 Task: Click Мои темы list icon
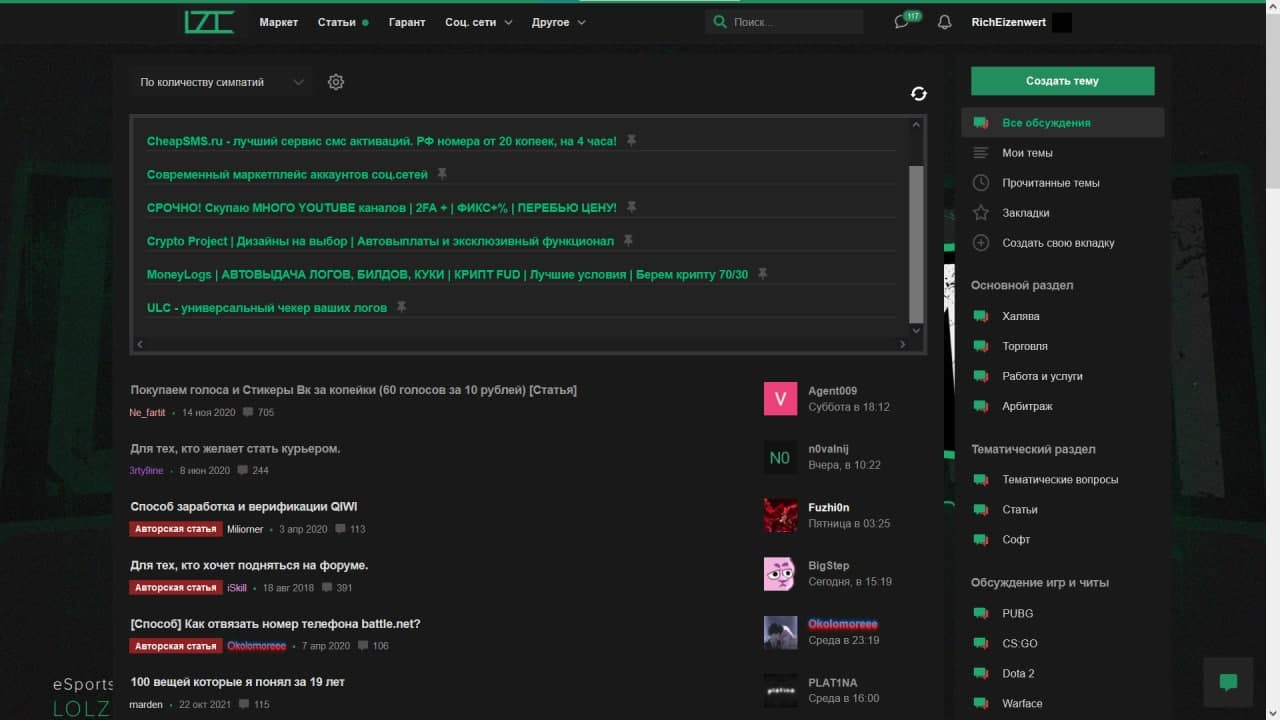click(981, 153)
